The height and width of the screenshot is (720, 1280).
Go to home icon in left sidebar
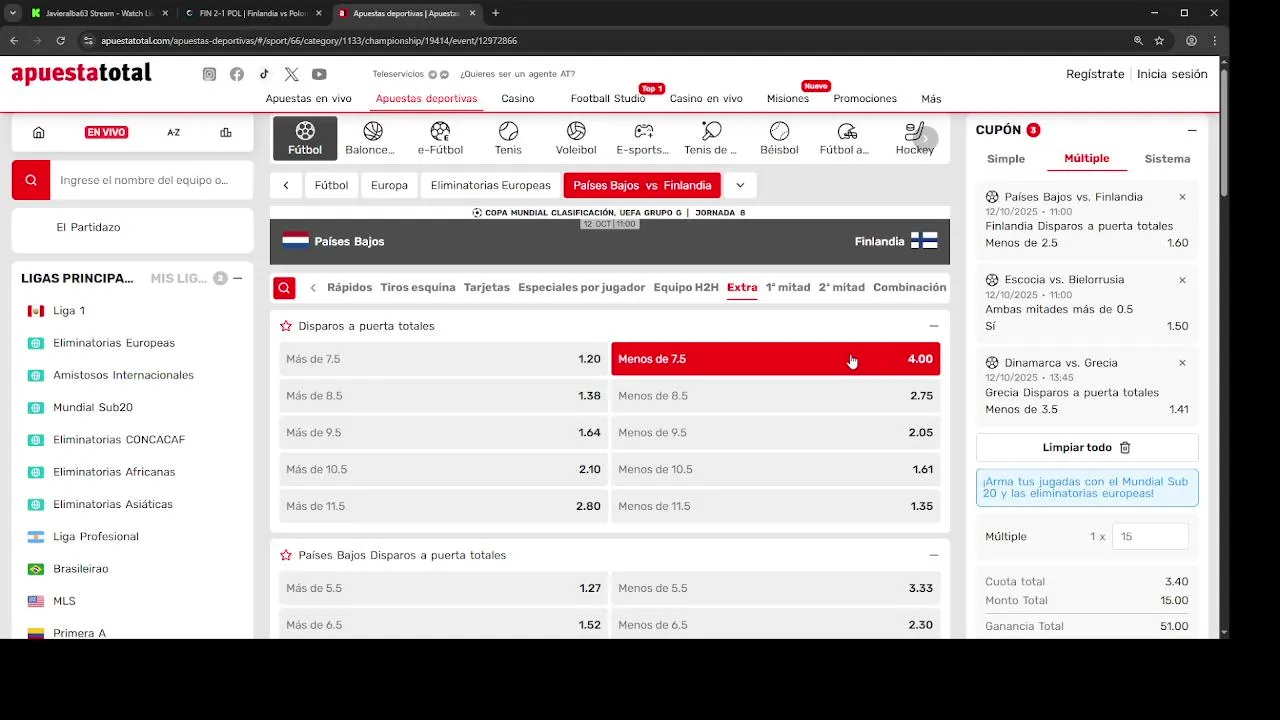pos(39,132)
